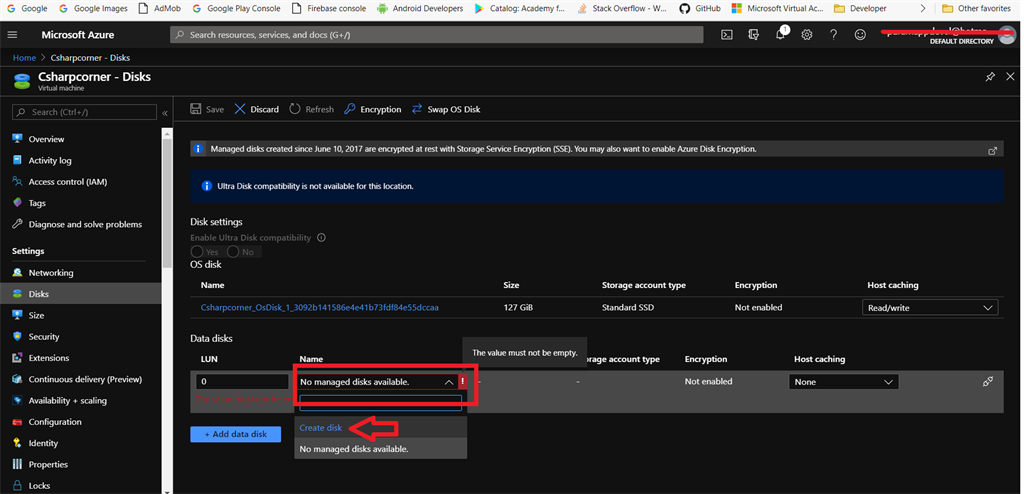Screen dimensions: 1024x494
Task: Open Encryption from the toolbar
Action: tap(373, 109)
